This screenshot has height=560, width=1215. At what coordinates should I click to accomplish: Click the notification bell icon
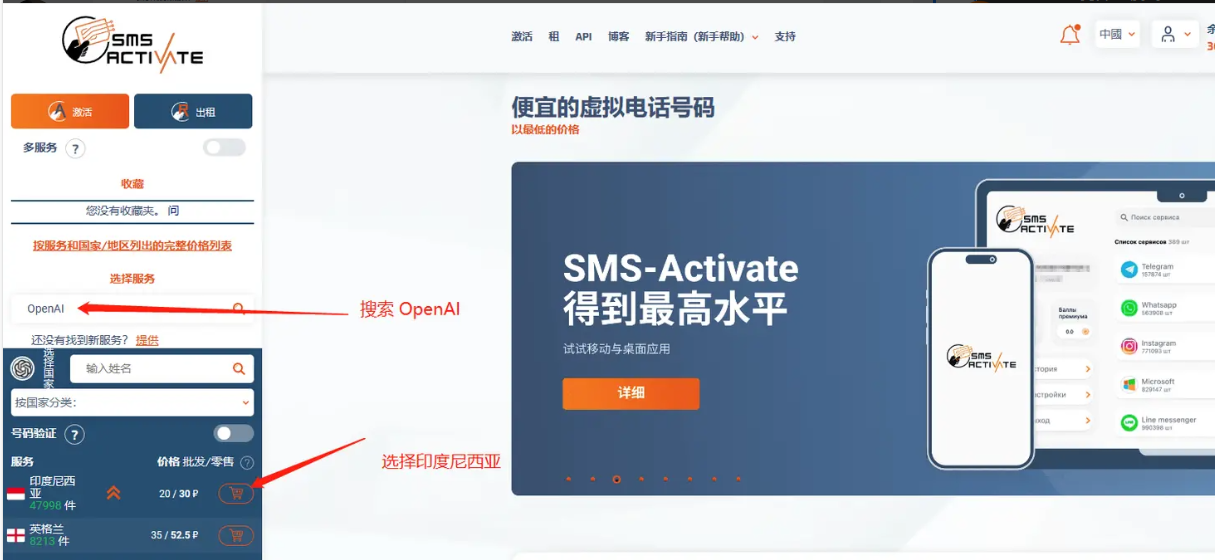coord(1070,35)
